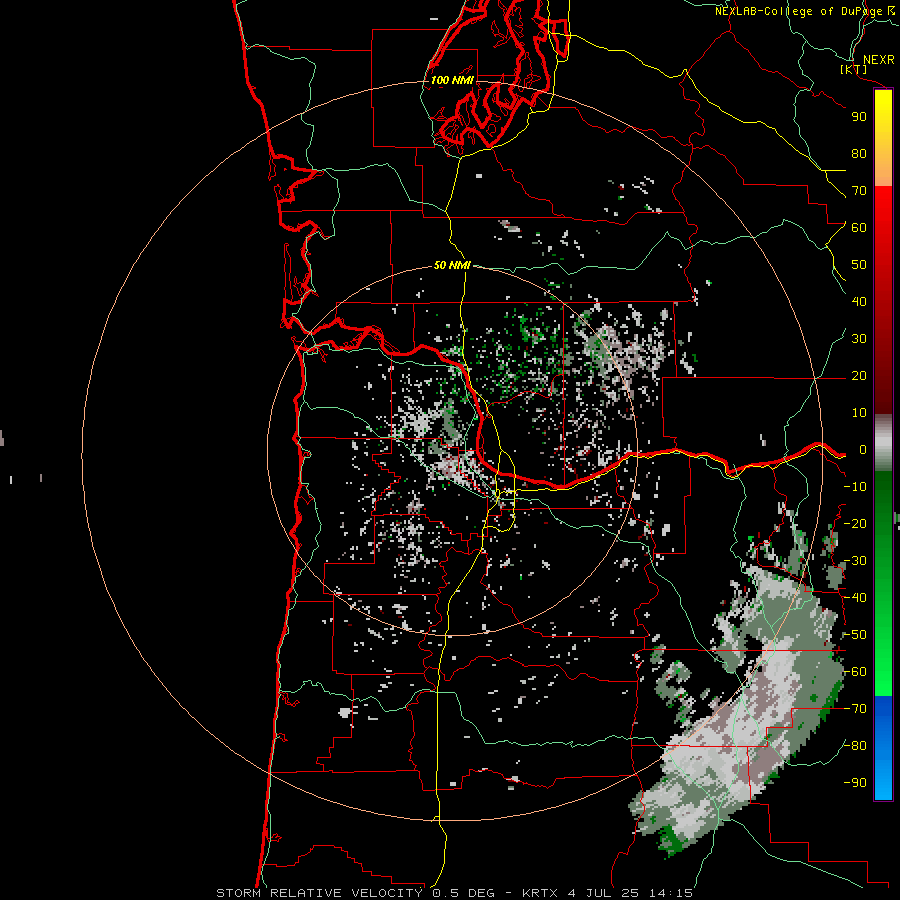Select the -90 value on velocity scale
The width and height of the screenshot is (900, 900).
pyautogui.click(x=855, y=782)
